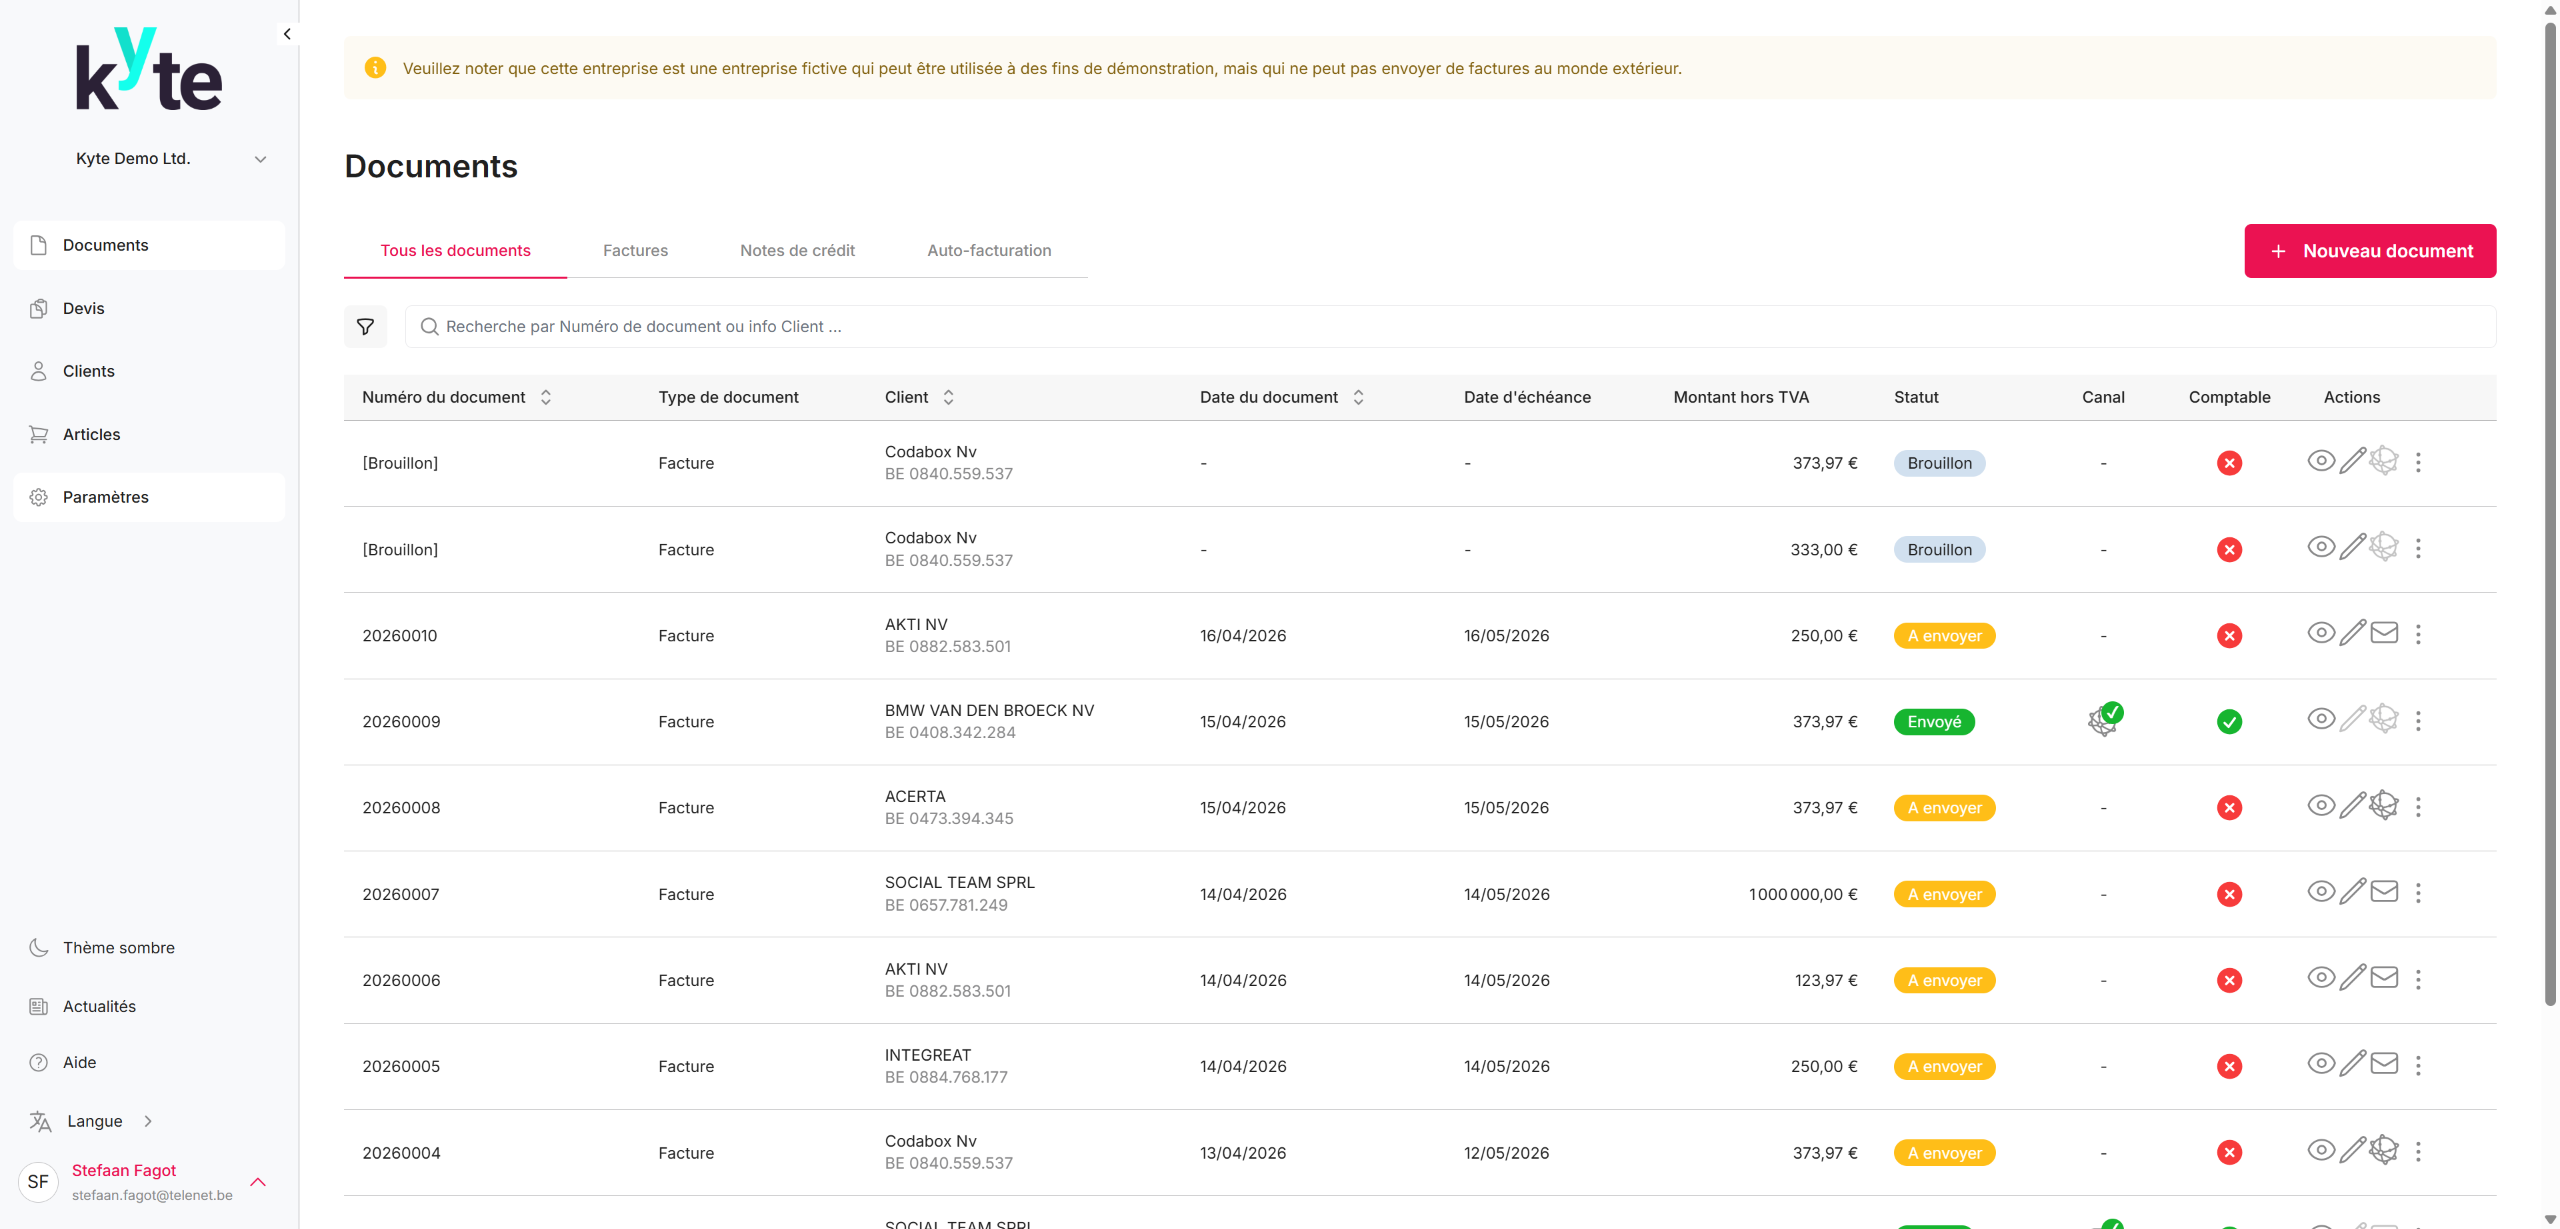
Task: Click the filter funnel icon
Action: pos(365,327)
